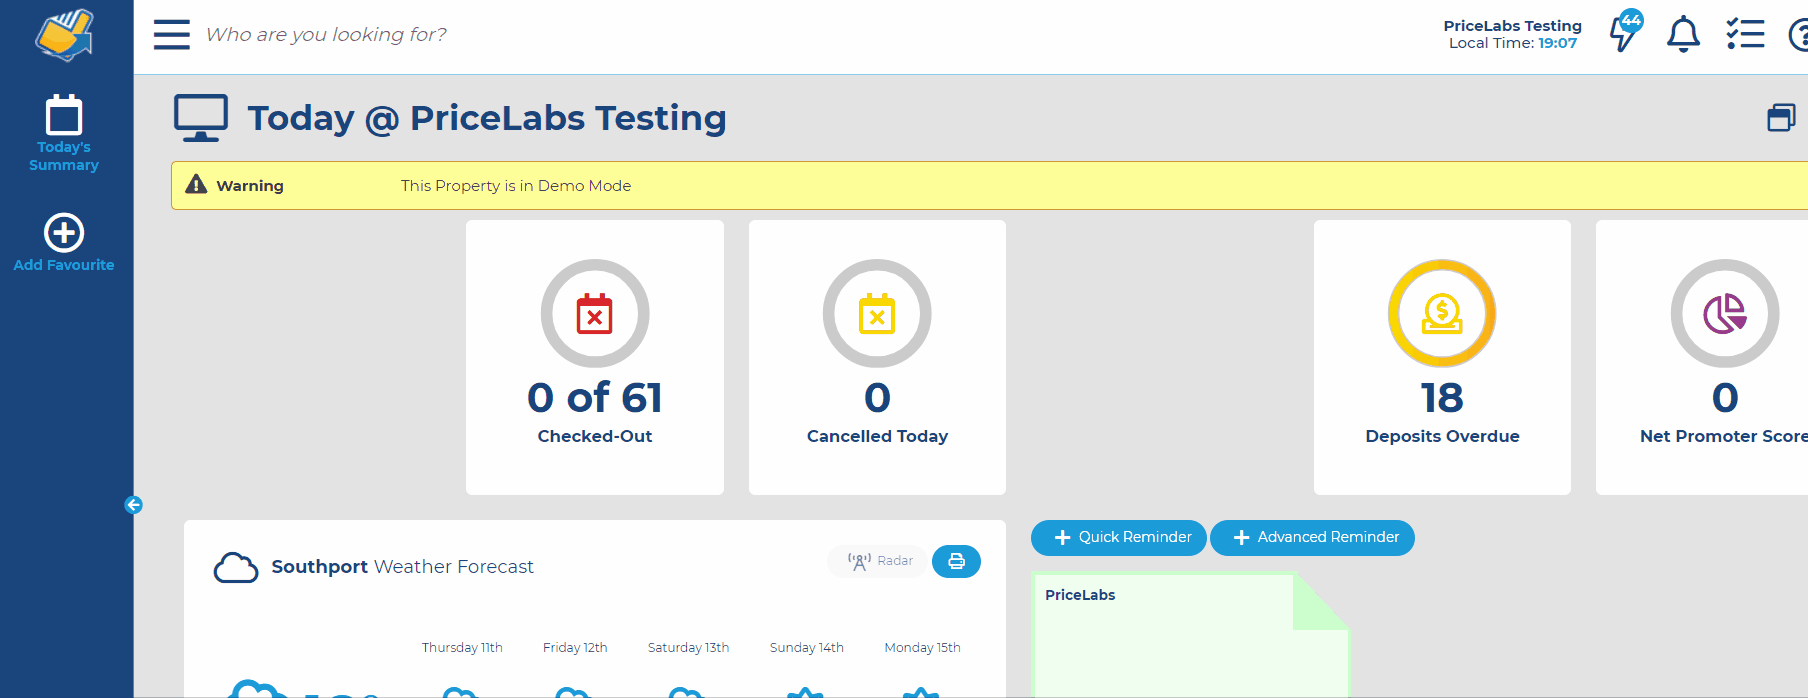The height and width of the screenshot is (698, 1808).
Task: Open Today's Summary from sidebar
Action: click(x=64, y=133)
